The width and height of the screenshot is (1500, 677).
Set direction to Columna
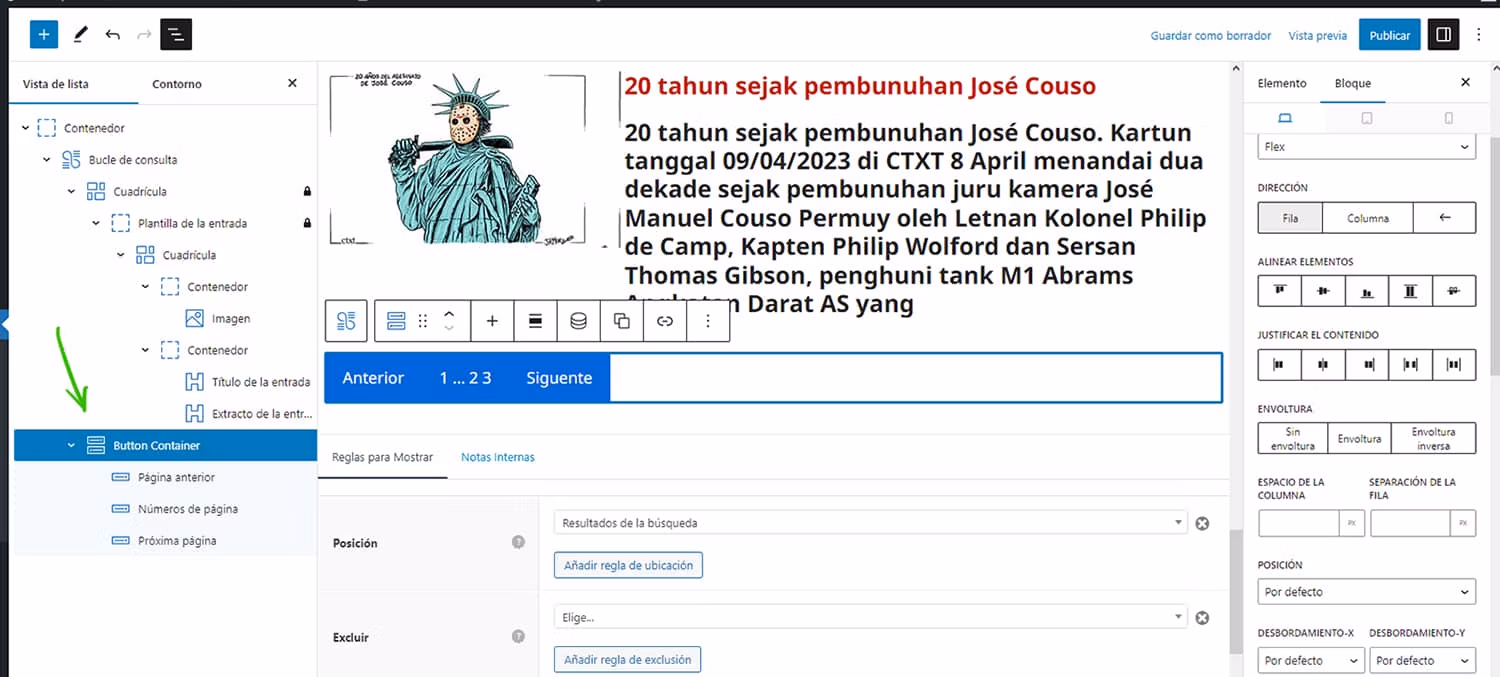pyautogui.click(x=1368, y=218)
